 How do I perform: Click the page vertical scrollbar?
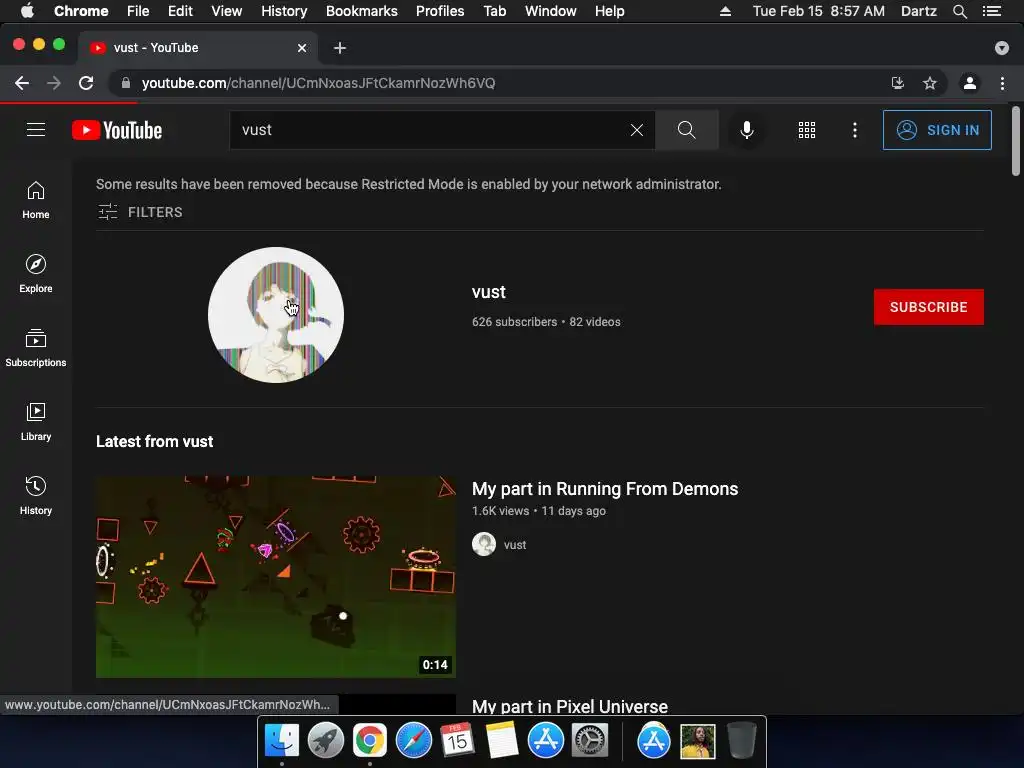(1016, 141)
